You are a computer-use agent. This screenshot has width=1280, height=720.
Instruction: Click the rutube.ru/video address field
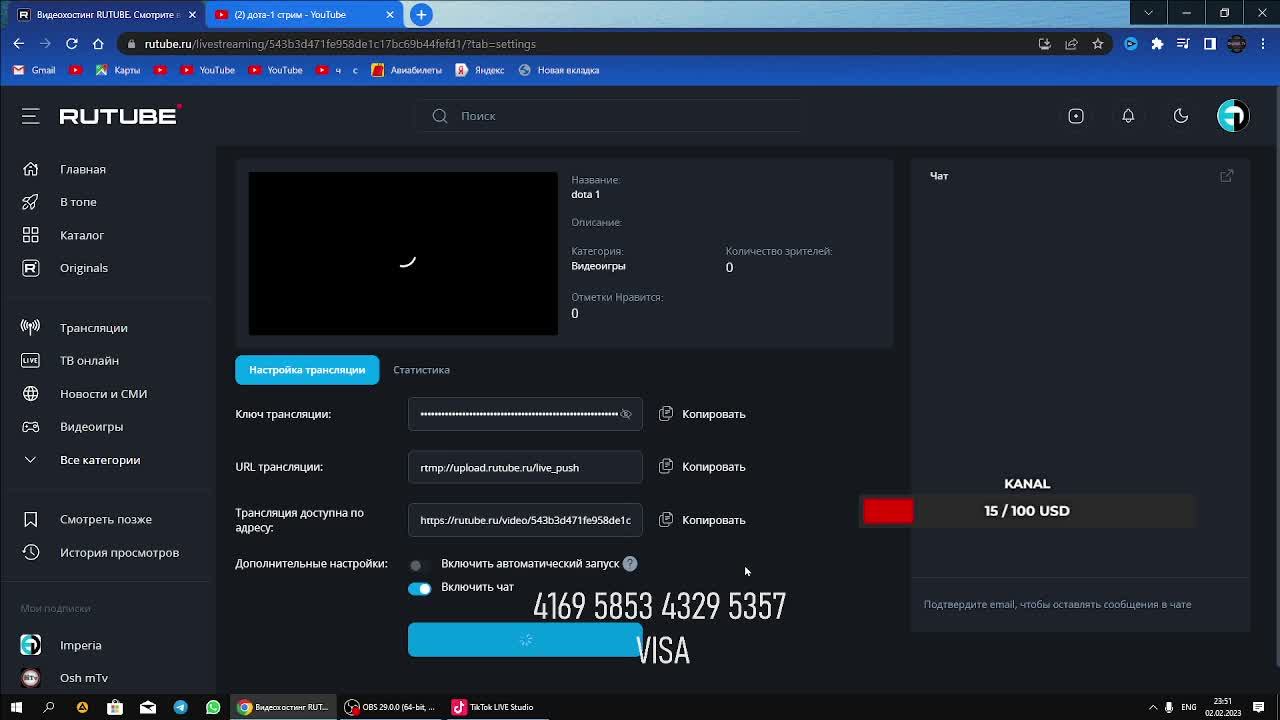pos(525,520)
